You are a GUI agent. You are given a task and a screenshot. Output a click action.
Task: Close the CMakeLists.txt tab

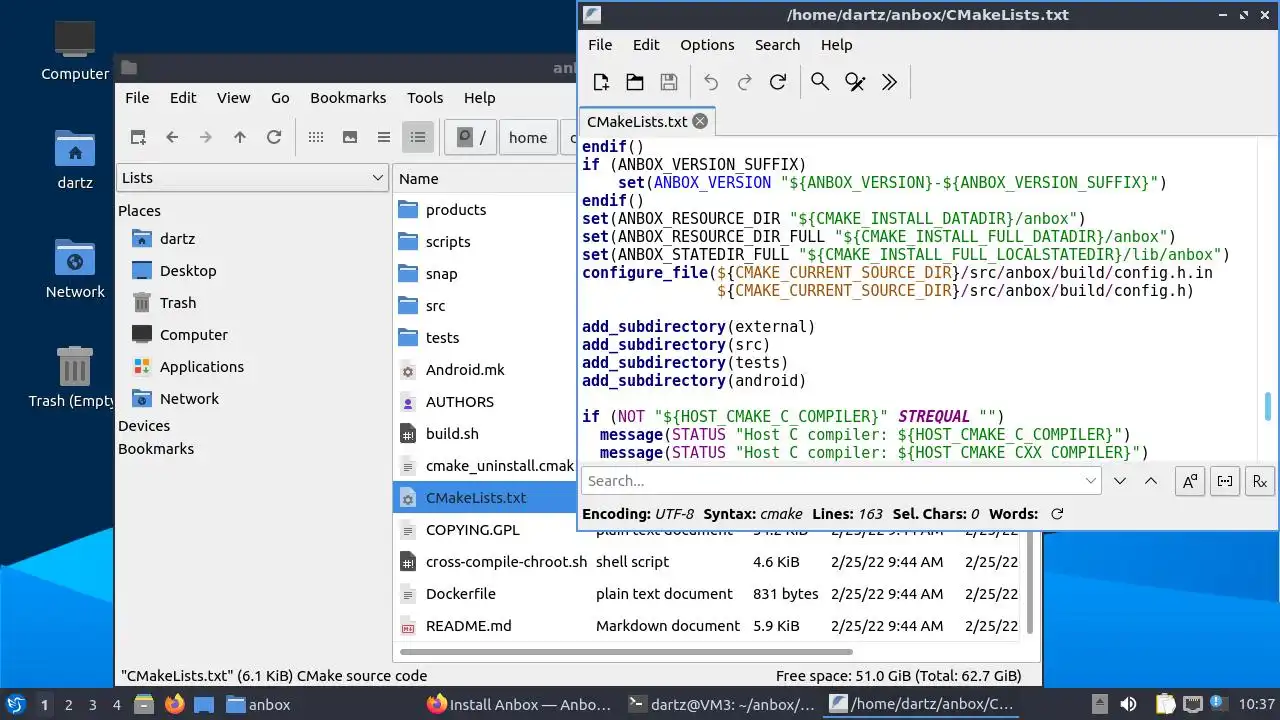point(700,121)
